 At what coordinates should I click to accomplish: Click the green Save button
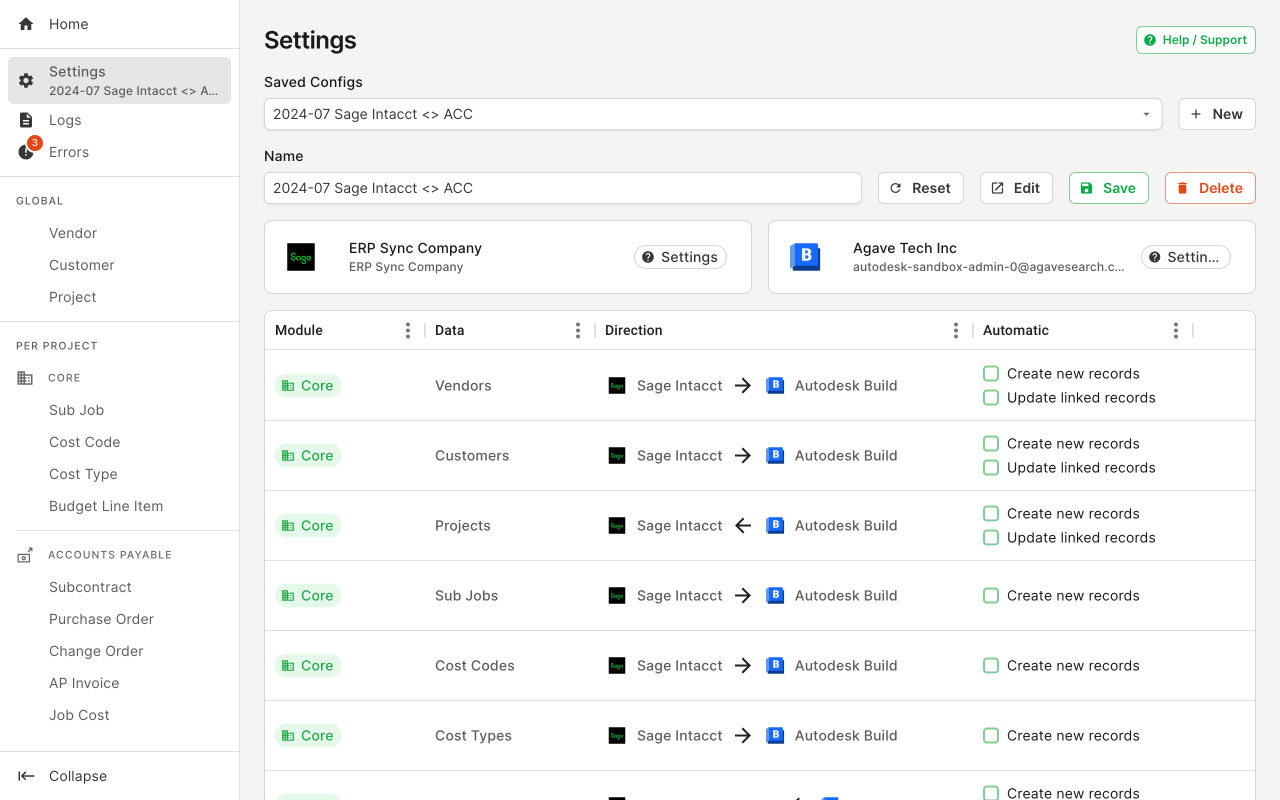pyautogui.click(x=1109, y=188)
